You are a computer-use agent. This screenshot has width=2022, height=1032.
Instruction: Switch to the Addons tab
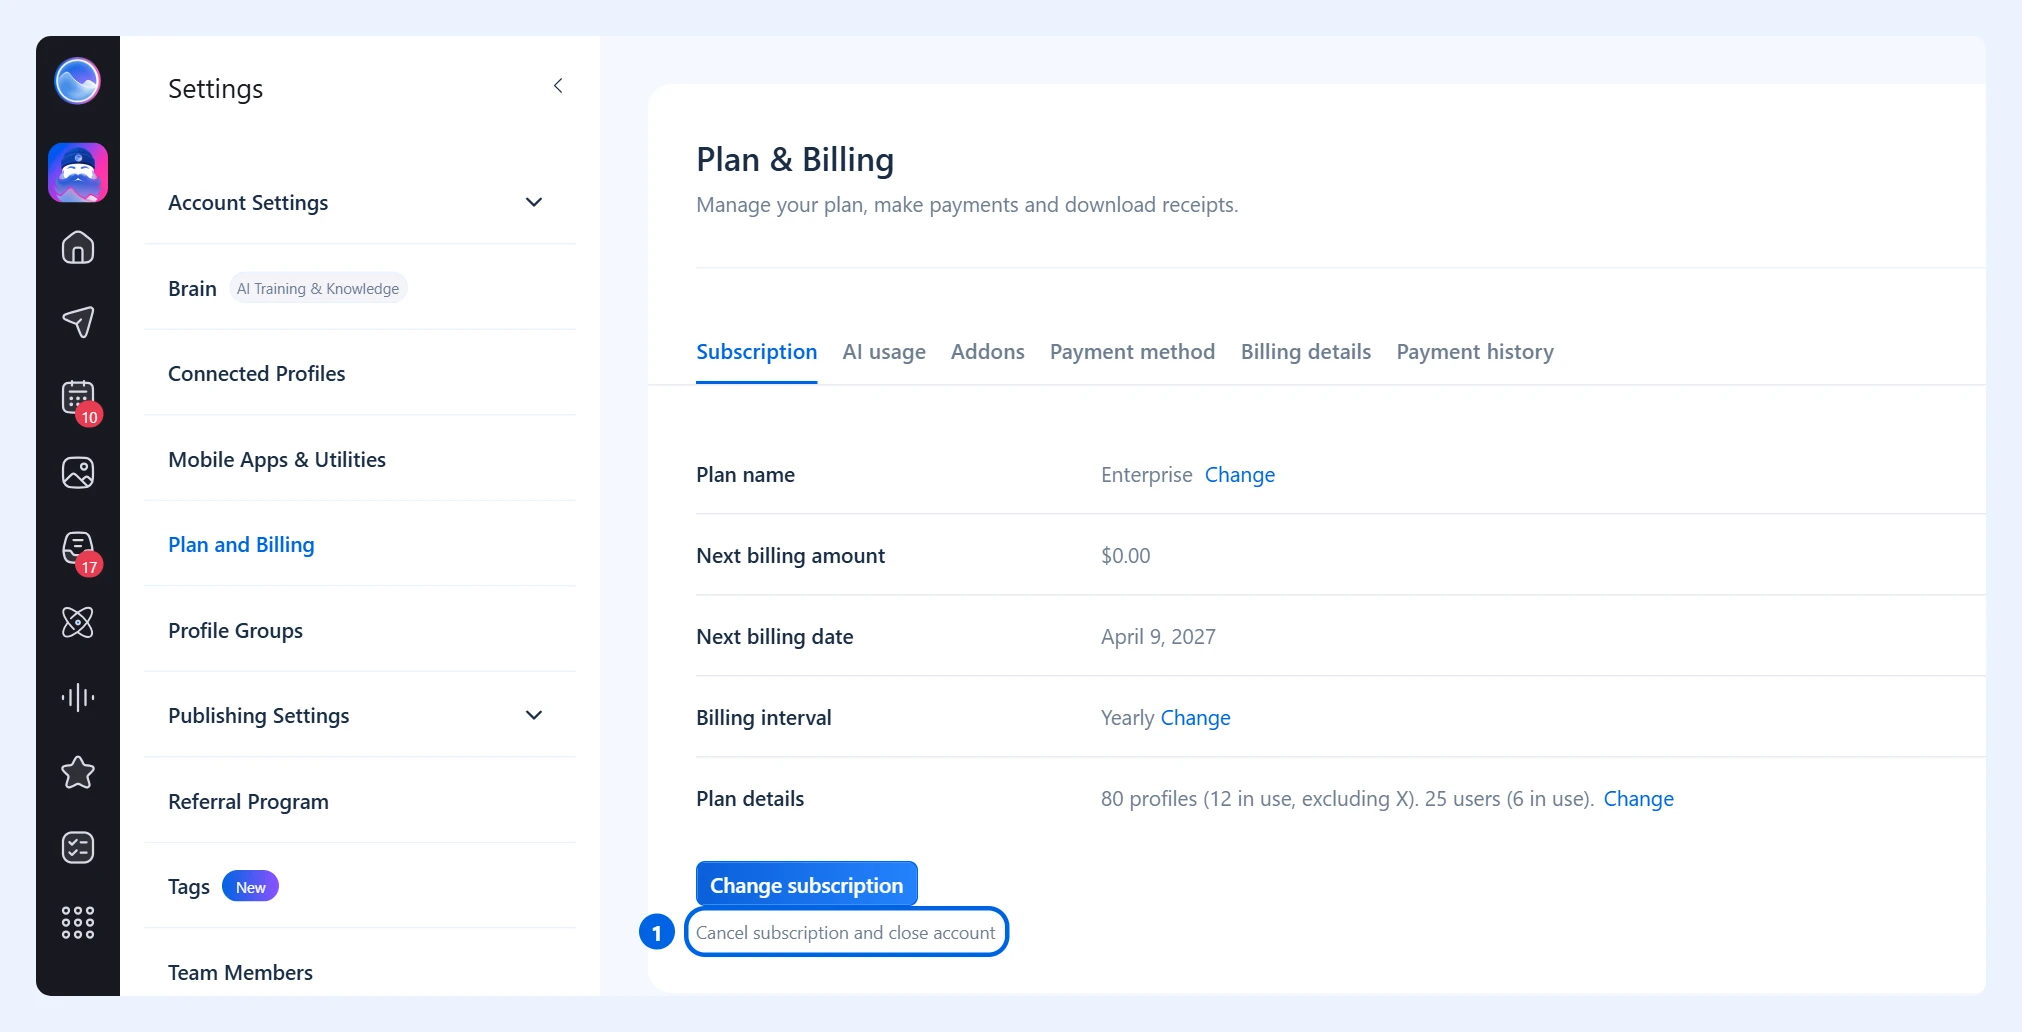point(987,352)
